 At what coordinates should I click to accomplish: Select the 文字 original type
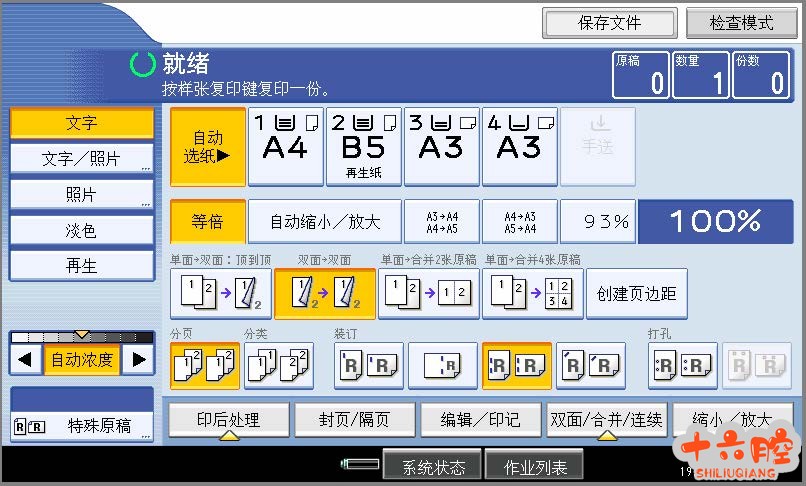(x=82, y=123)
